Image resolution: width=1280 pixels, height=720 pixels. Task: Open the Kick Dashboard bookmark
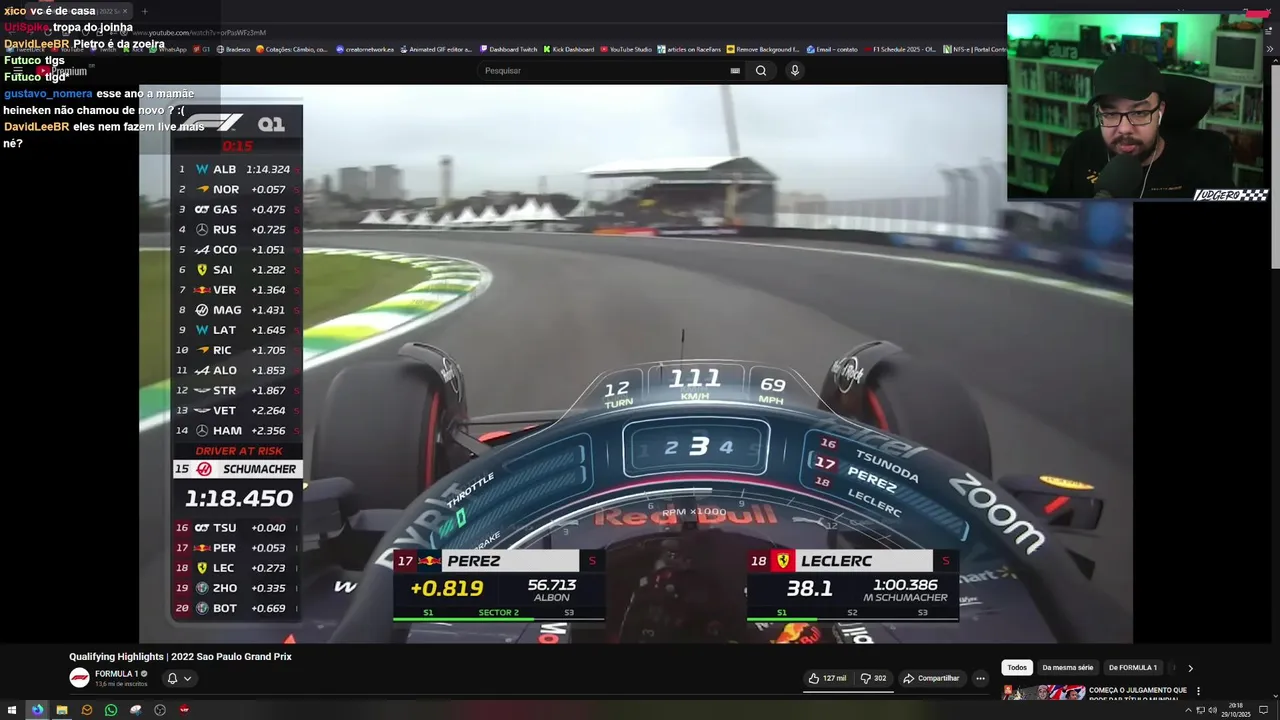click(568, 49)
